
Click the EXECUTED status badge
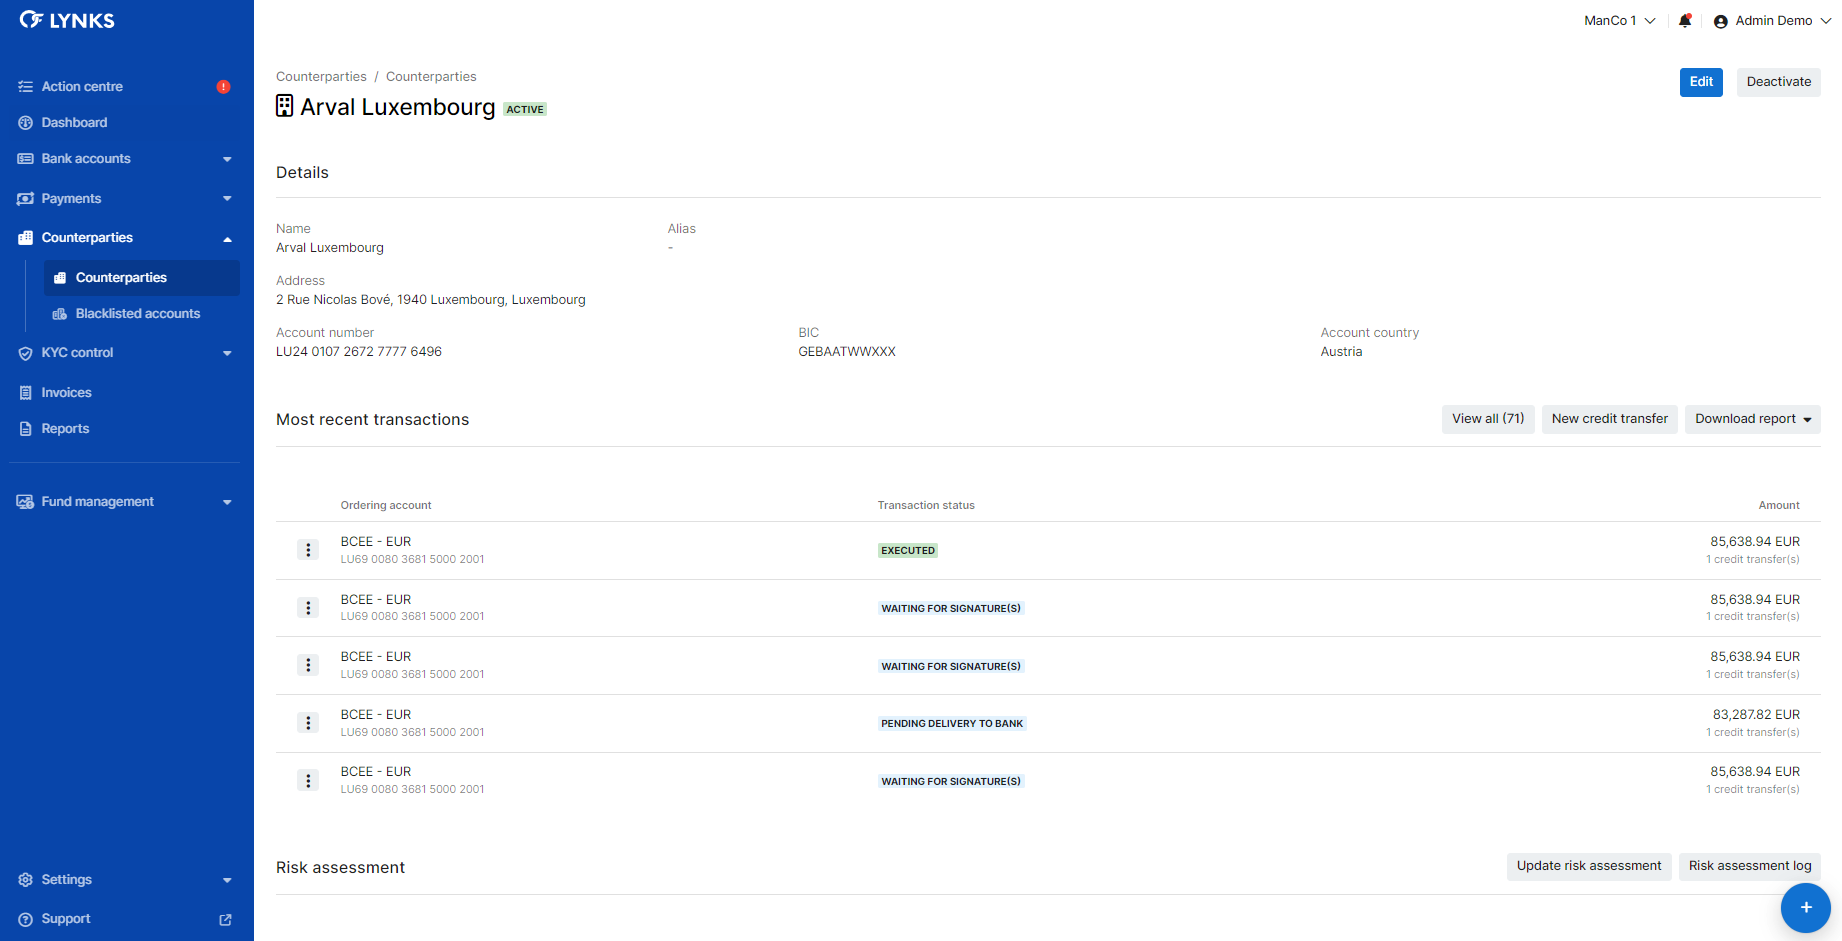tap(908, 551)
